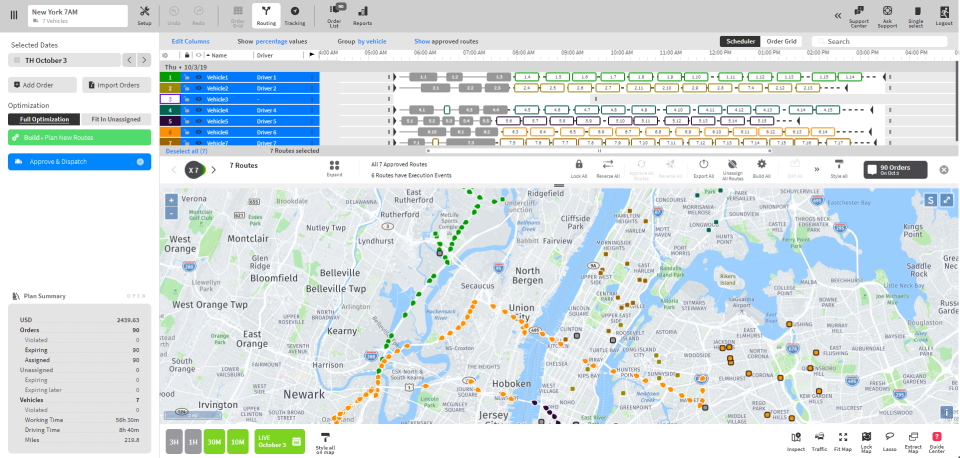Switch to the Tracking view
This screenshot has width=960, height=458.
[295, 15]
